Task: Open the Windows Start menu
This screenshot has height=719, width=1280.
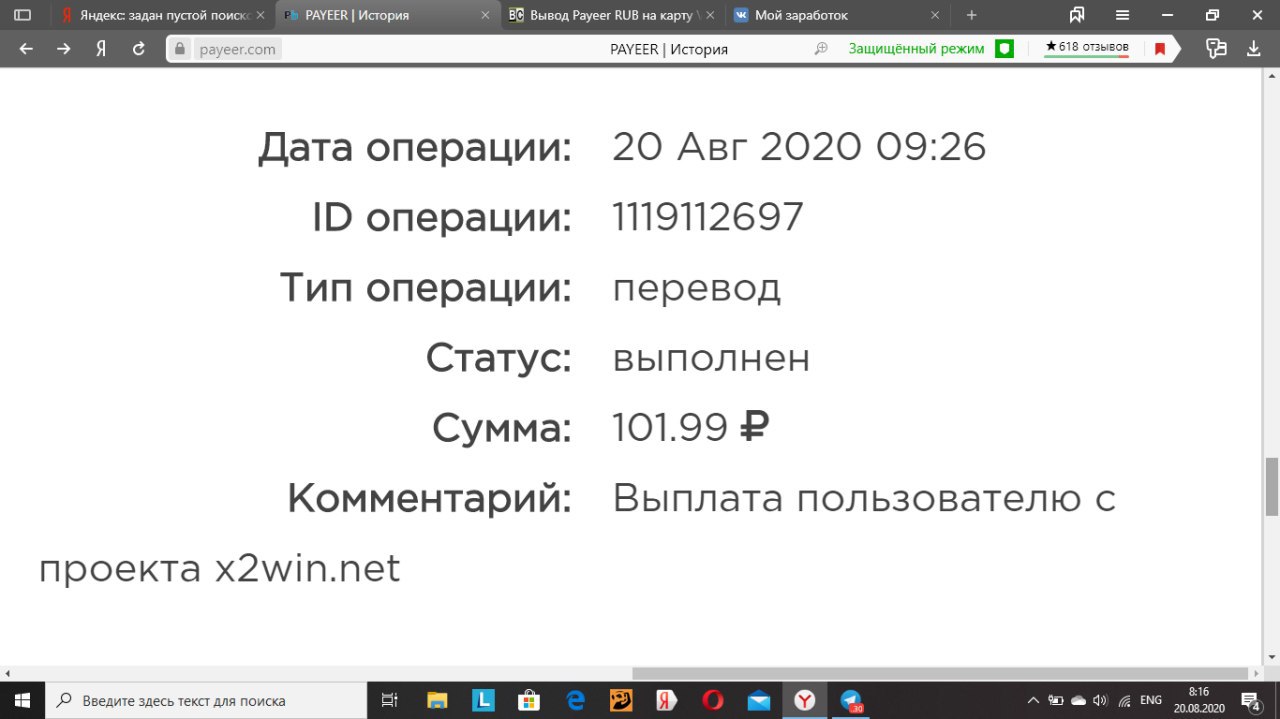Action: coord(22,700)
